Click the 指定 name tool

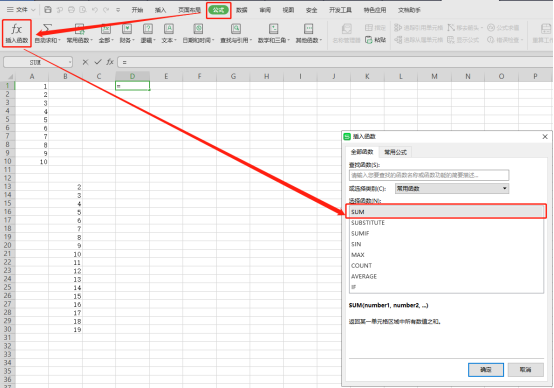click(375, 28)
